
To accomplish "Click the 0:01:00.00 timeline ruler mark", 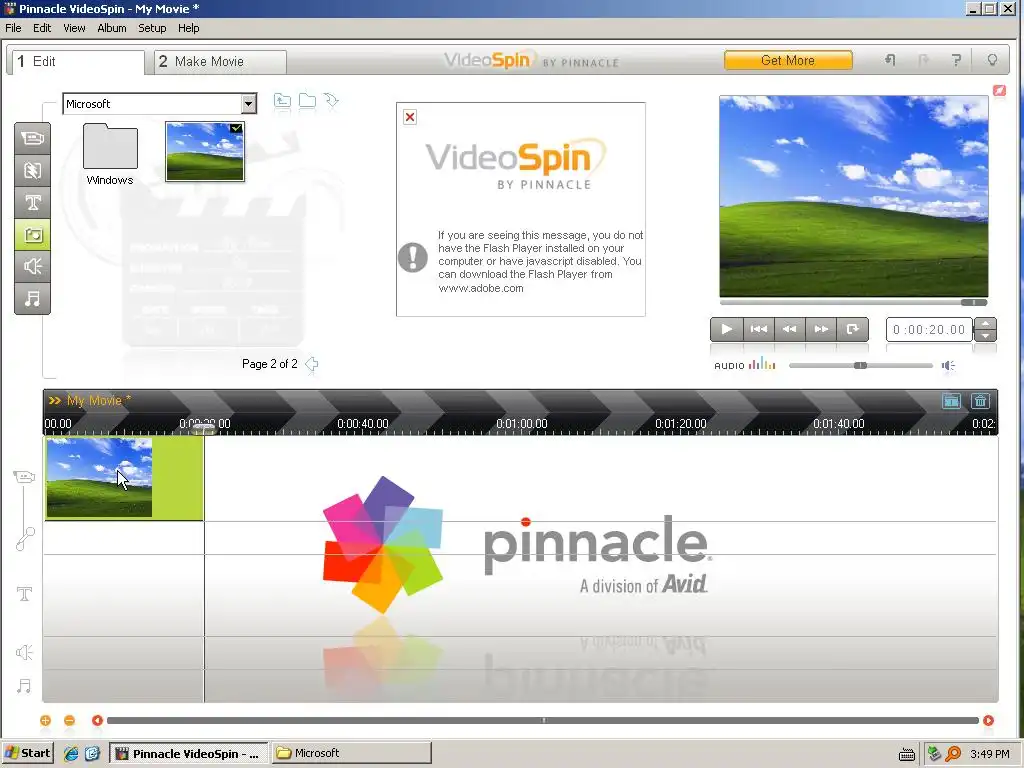I will coord(521,423).
